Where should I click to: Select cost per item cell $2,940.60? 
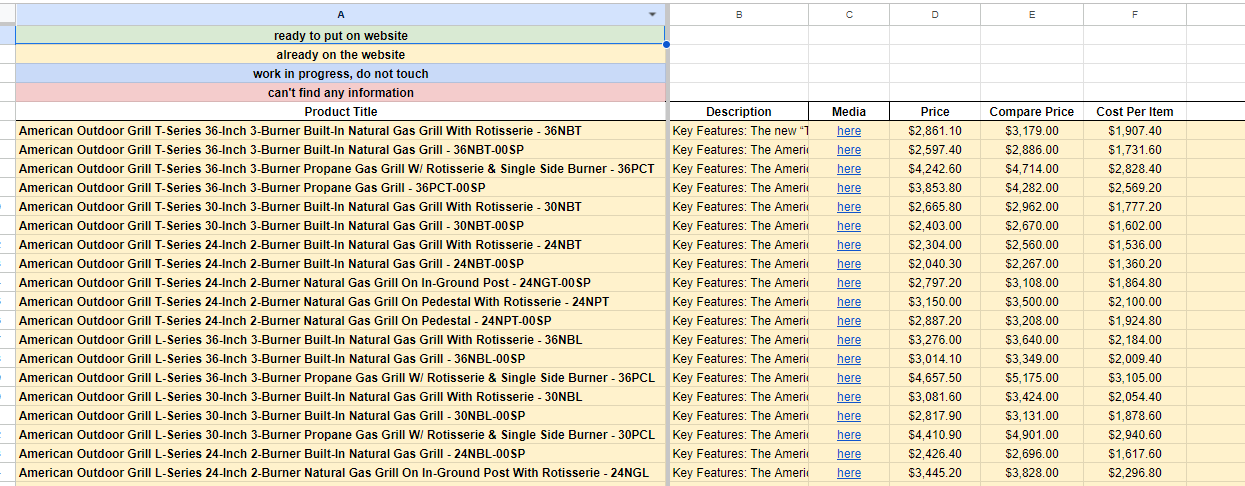click(x=1135, y=435)
